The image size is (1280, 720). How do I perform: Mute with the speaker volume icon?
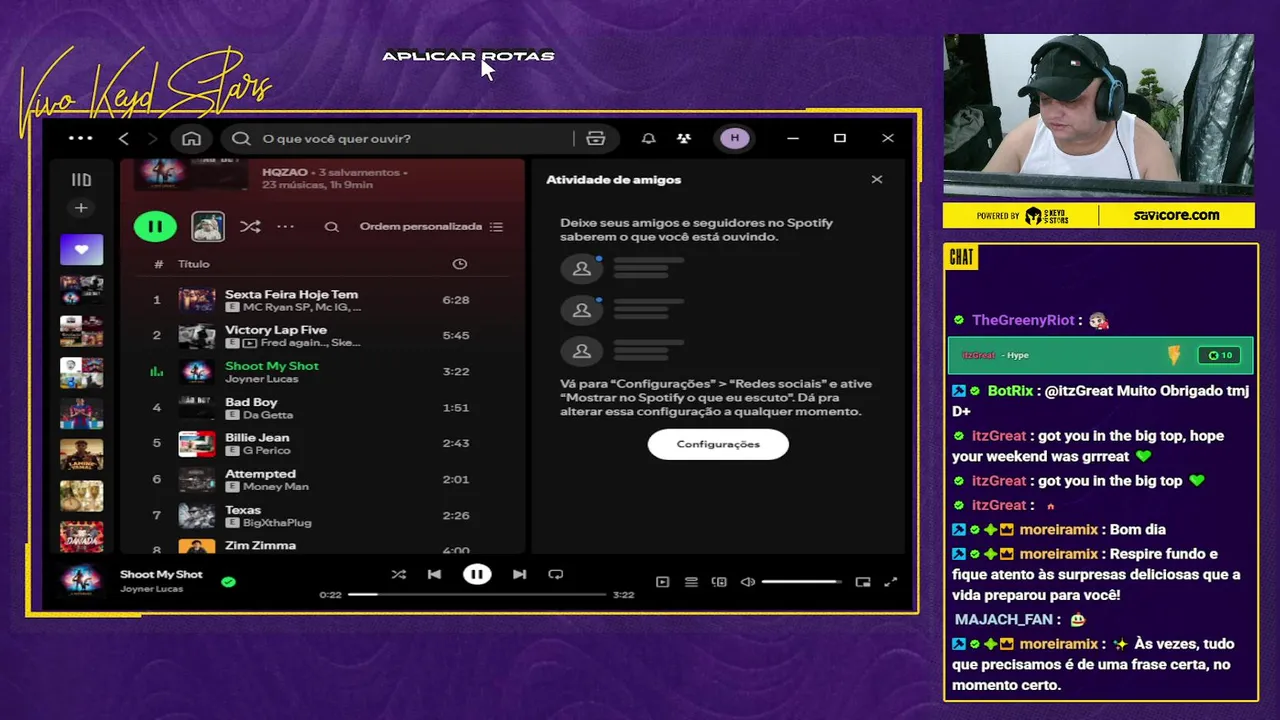747,582
